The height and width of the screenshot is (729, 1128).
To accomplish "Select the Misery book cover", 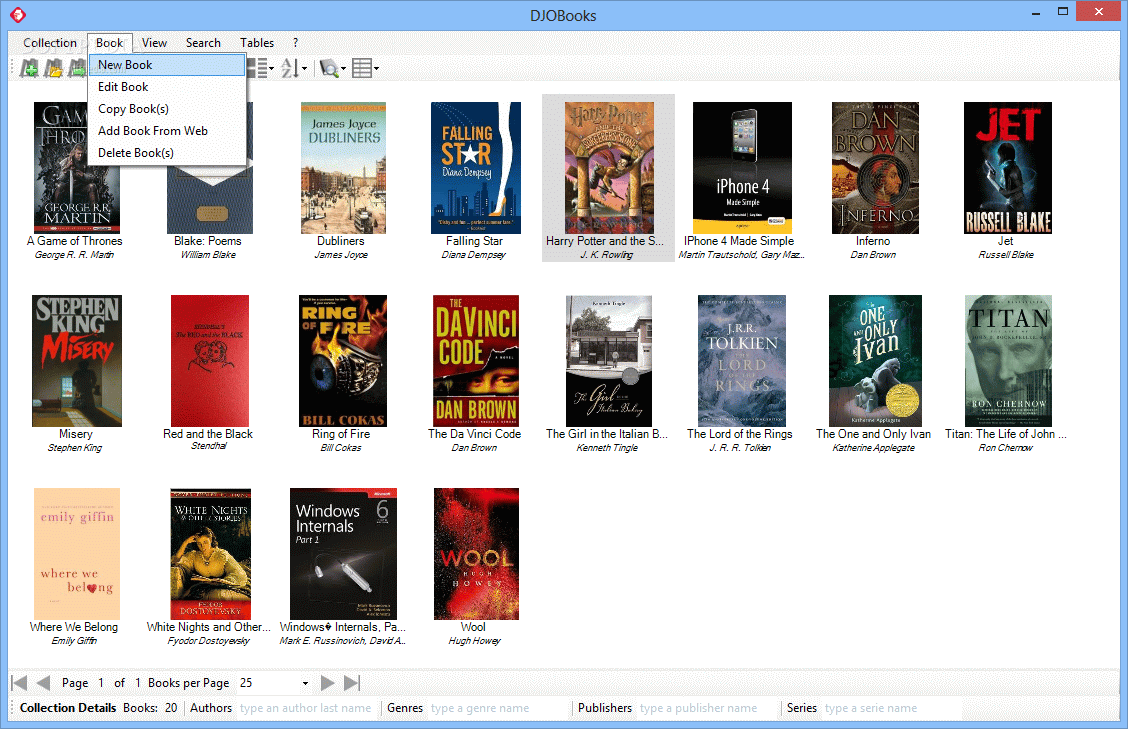I will tap(77, 361).
